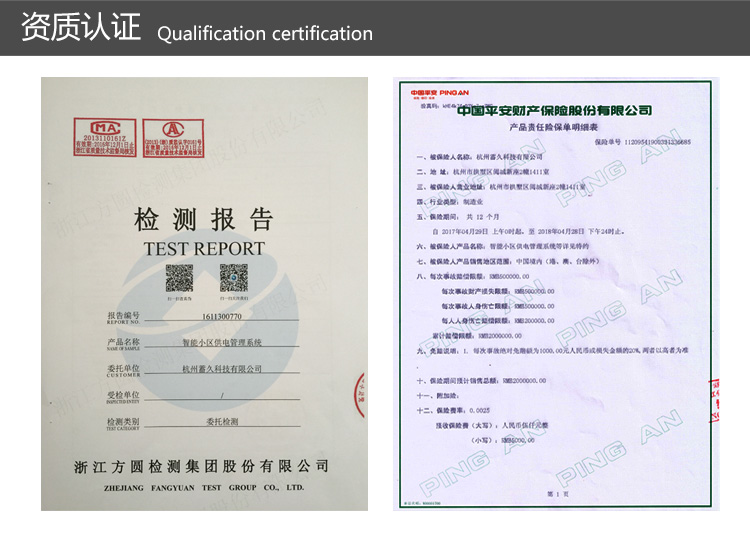
Task: Click the red CMA certification stamp
Action: coord(105,138)
